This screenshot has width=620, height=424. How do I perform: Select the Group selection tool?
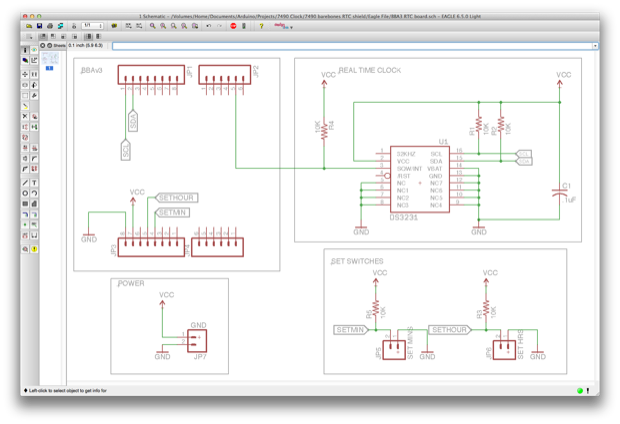coord(25,95)
